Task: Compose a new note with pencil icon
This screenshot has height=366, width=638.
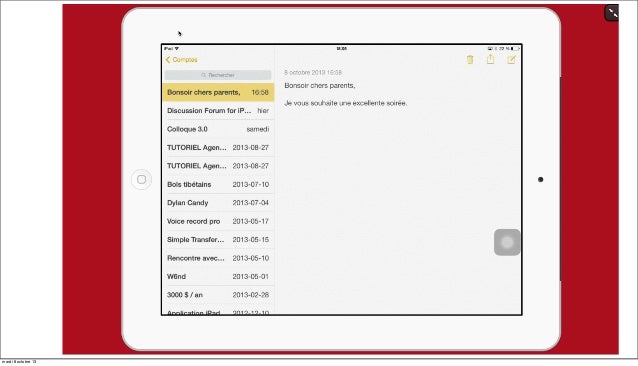Action: click(x=511, y=60)
